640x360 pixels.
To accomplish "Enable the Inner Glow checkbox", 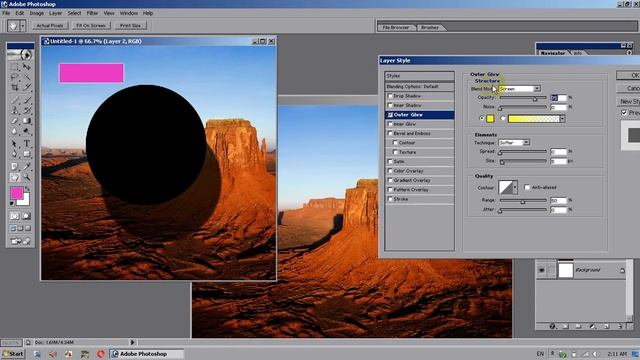I will [x=390, y=124].
